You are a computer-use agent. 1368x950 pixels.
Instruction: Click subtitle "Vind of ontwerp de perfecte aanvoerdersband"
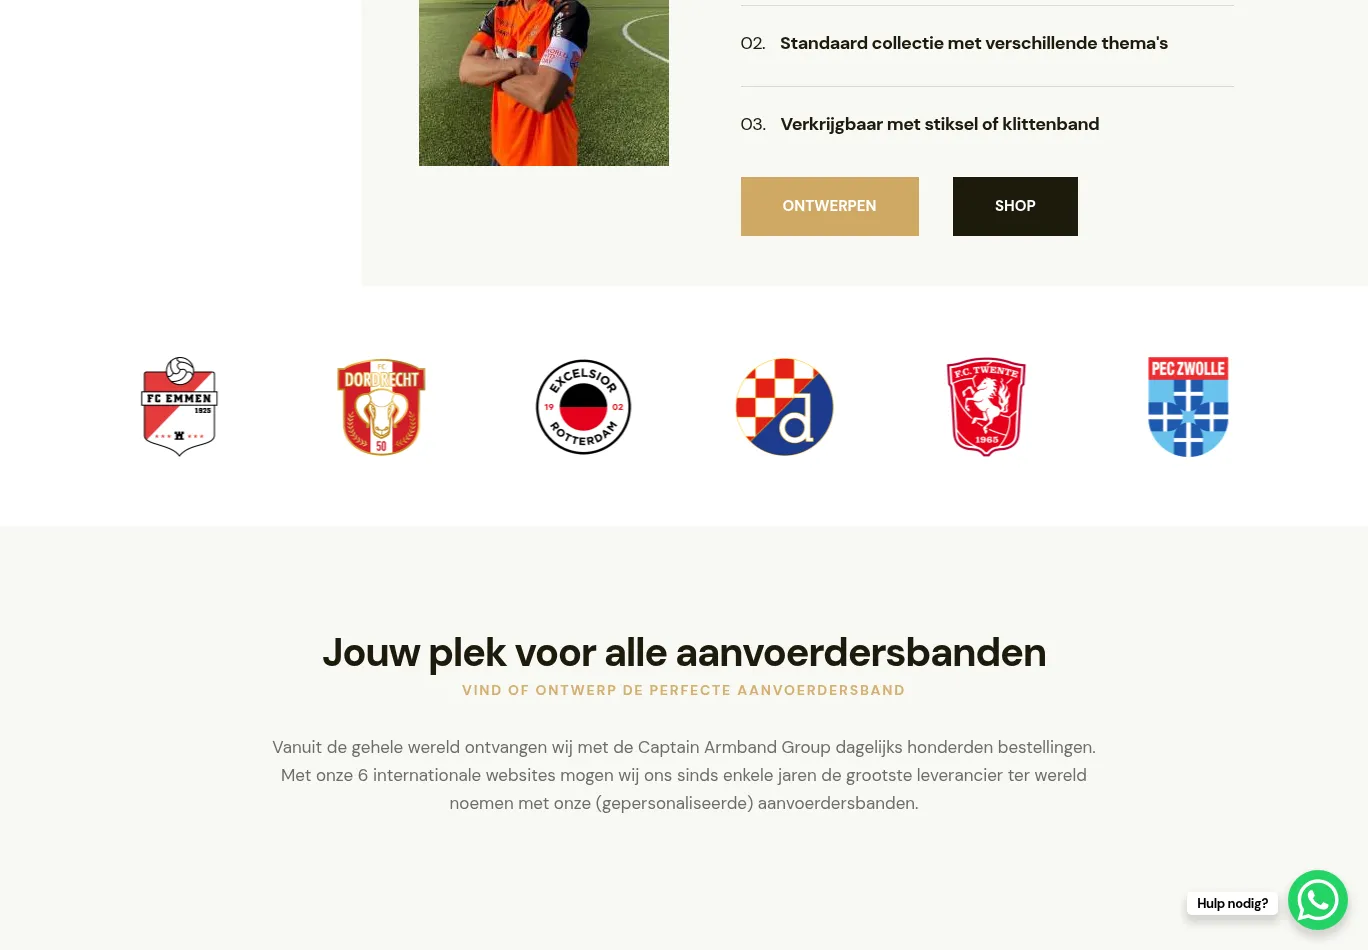click(x=684, y=690)
